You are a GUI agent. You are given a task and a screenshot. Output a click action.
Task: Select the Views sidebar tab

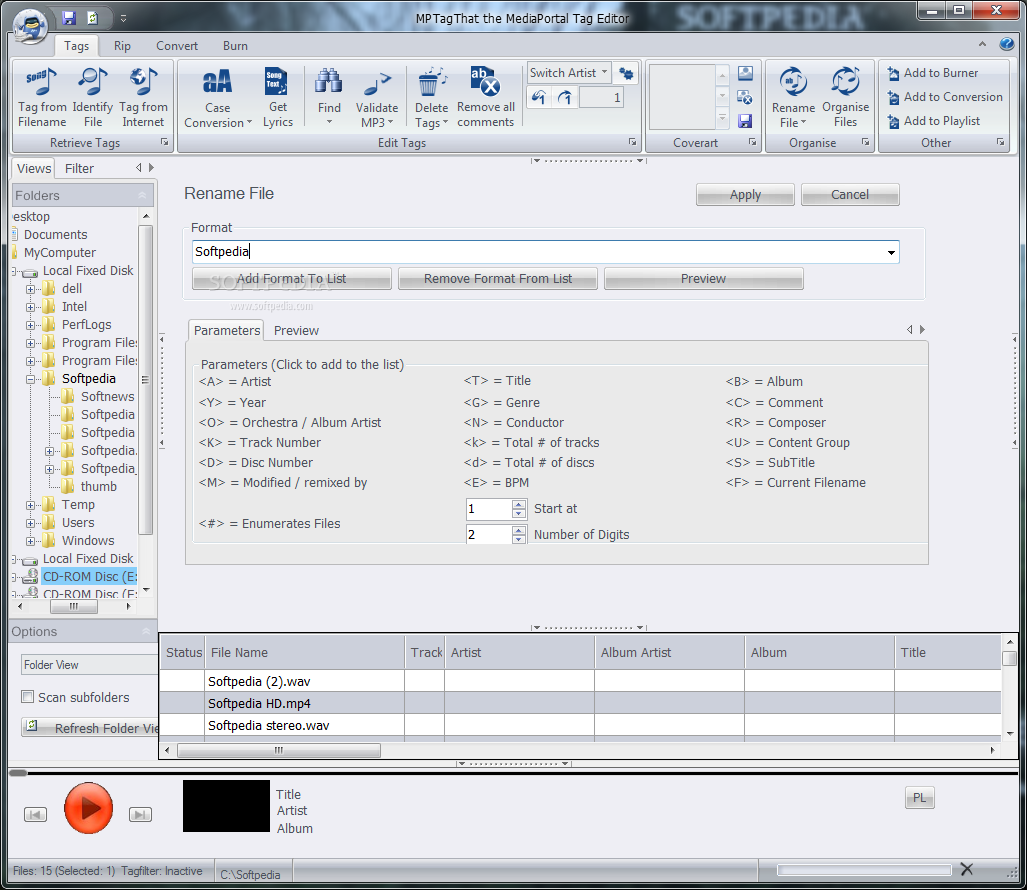[x=33, y=168]
